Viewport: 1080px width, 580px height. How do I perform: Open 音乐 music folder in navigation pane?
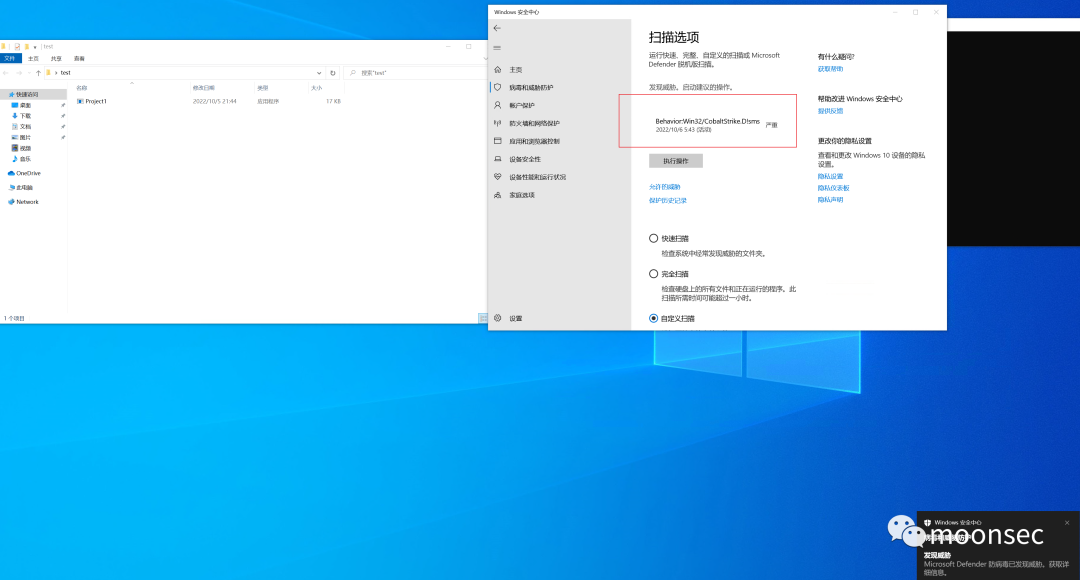point(25,159)
